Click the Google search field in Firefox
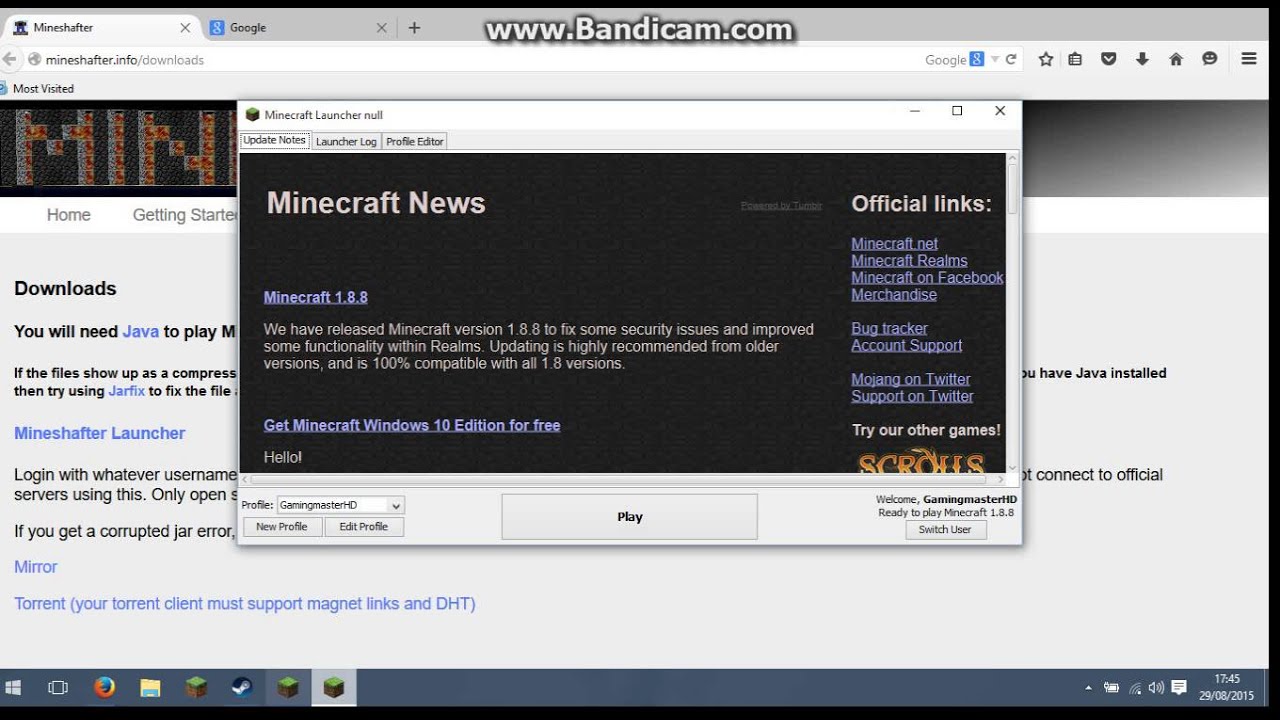 click(x=945, y=59)
